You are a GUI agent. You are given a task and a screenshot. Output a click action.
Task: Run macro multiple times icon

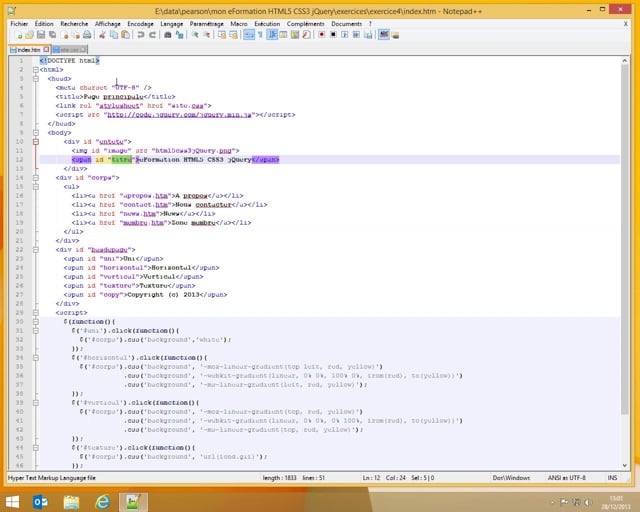point(356,35)
